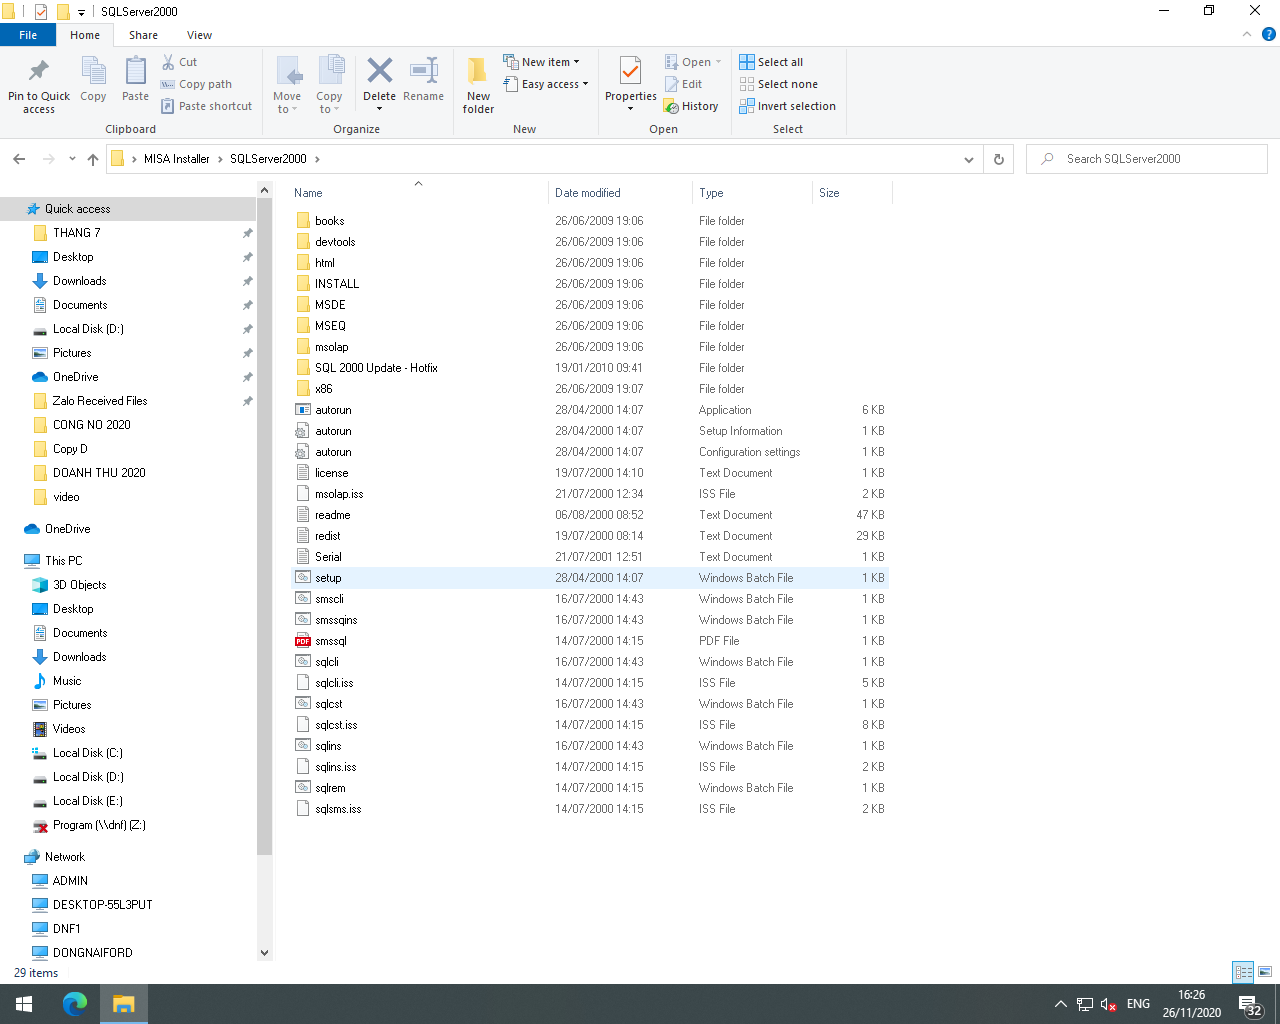Click Invert selection in the ribbon

[x=787, y=106]
